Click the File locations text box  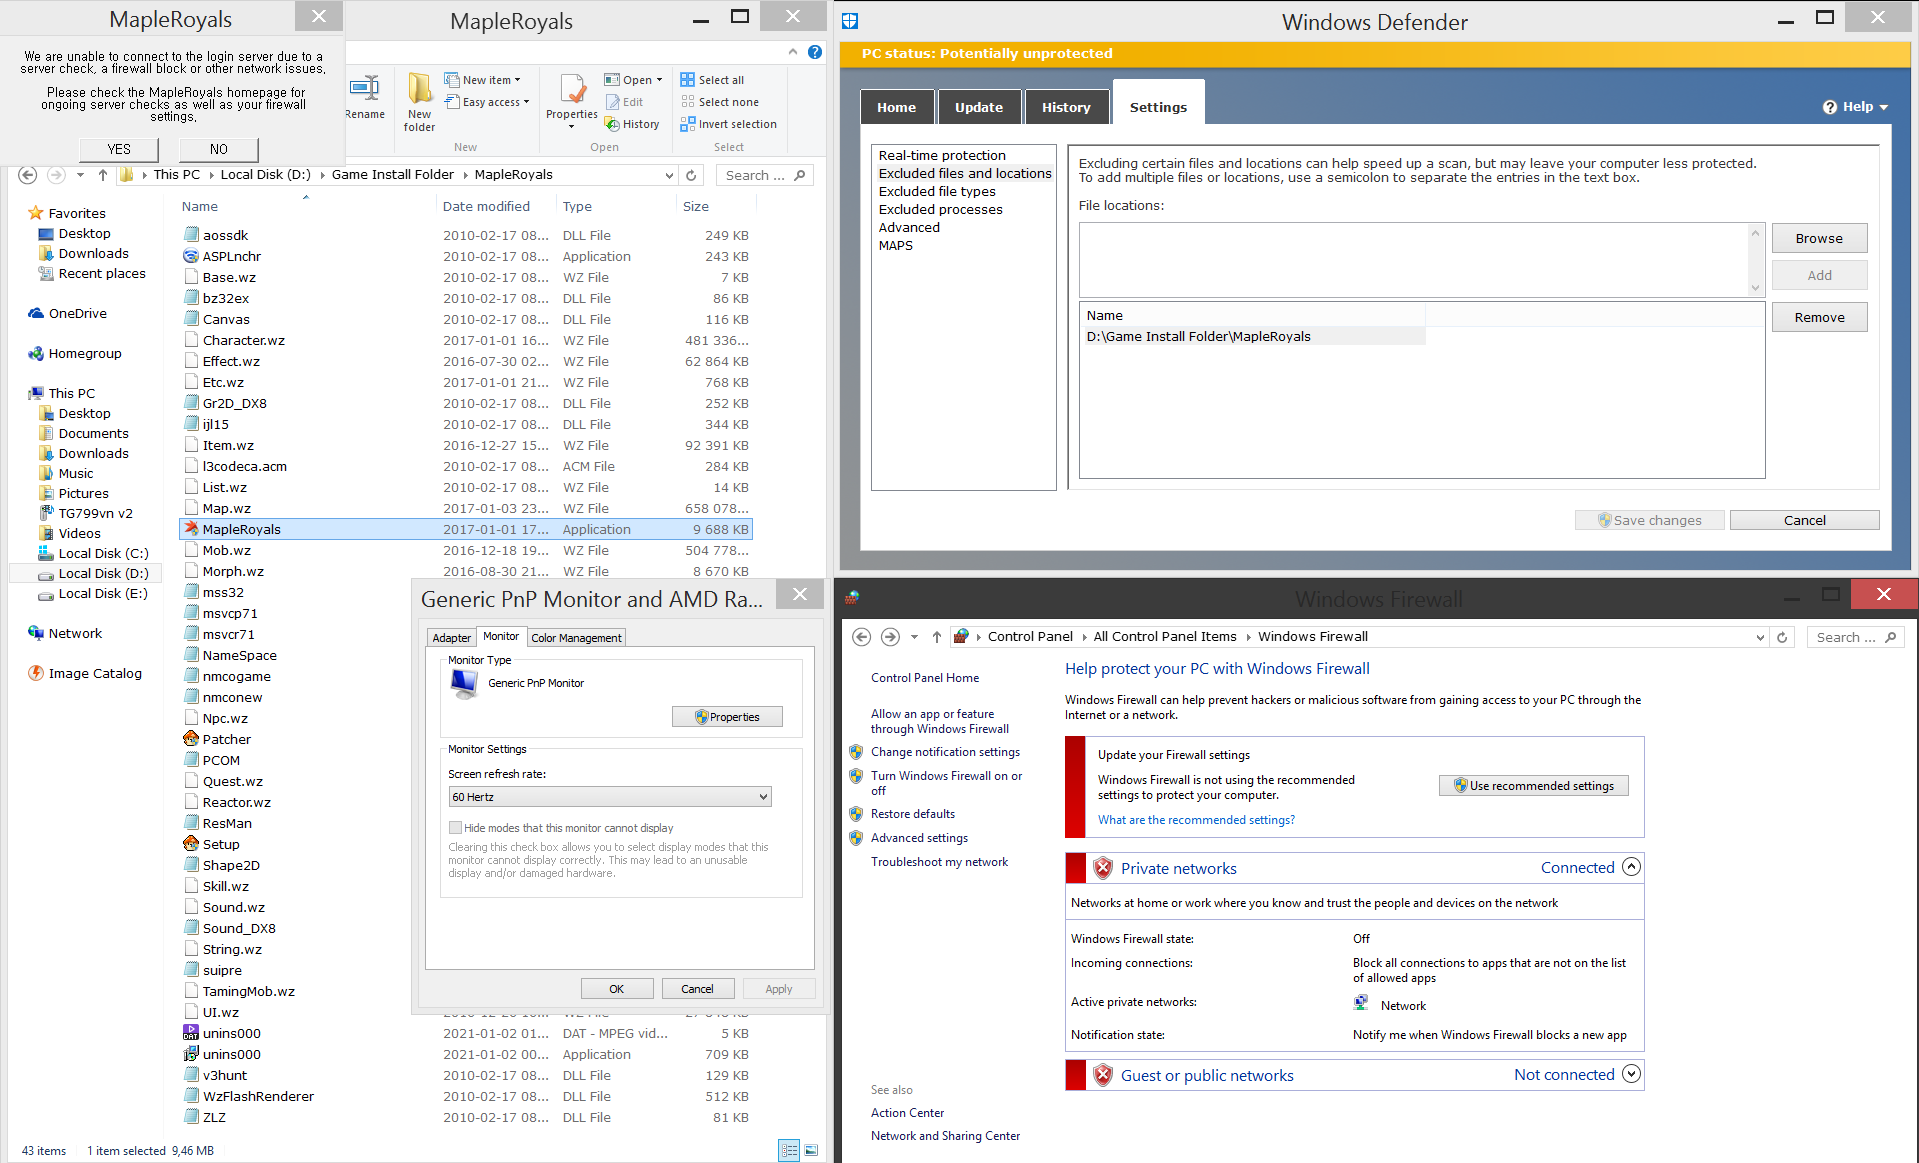click(1412, 259)
